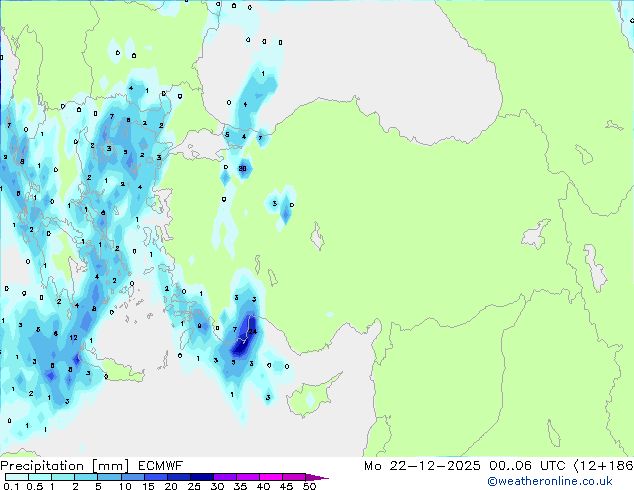Click the '0.1' legend scale value

tap(11, 486)
